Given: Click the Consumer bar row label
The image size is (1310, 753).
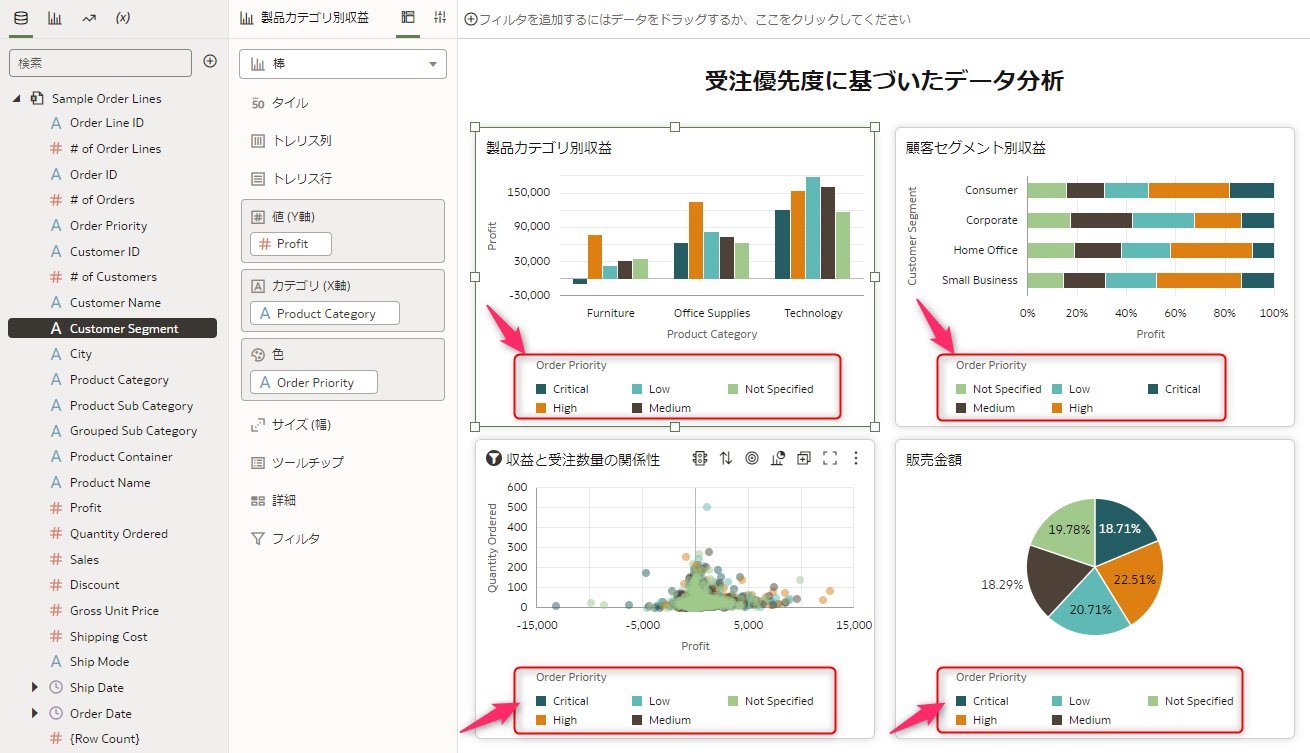Looking at the screenshot, I should pos(991,190).
